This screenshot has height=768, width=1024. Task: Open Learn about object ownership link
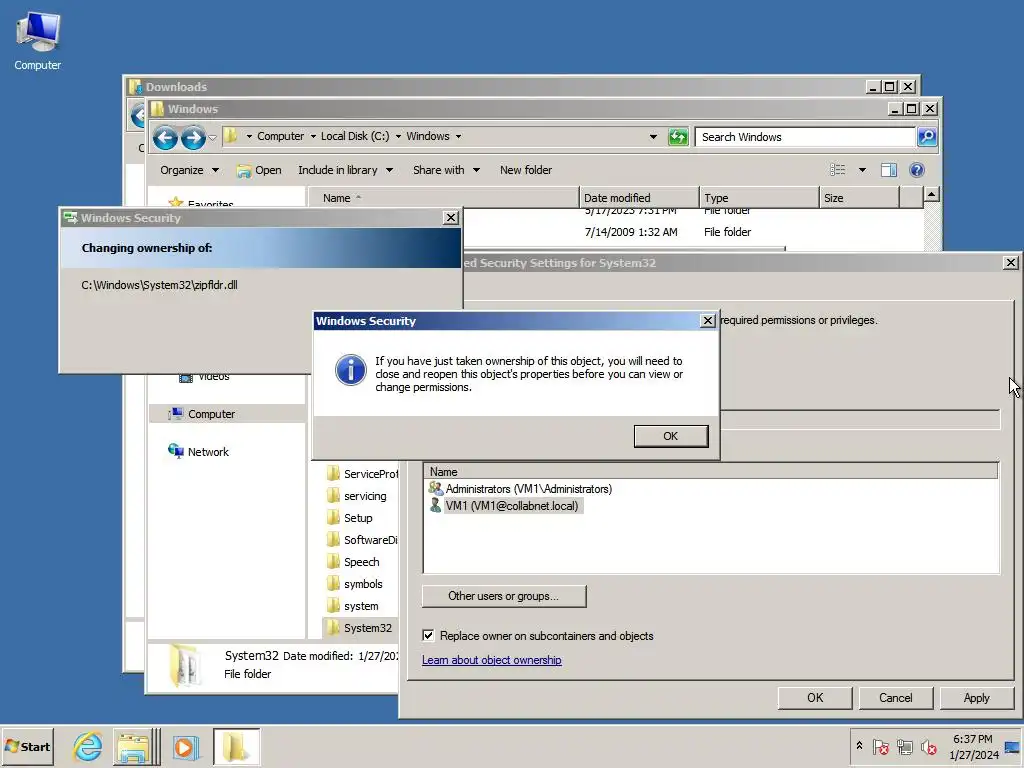491,660
